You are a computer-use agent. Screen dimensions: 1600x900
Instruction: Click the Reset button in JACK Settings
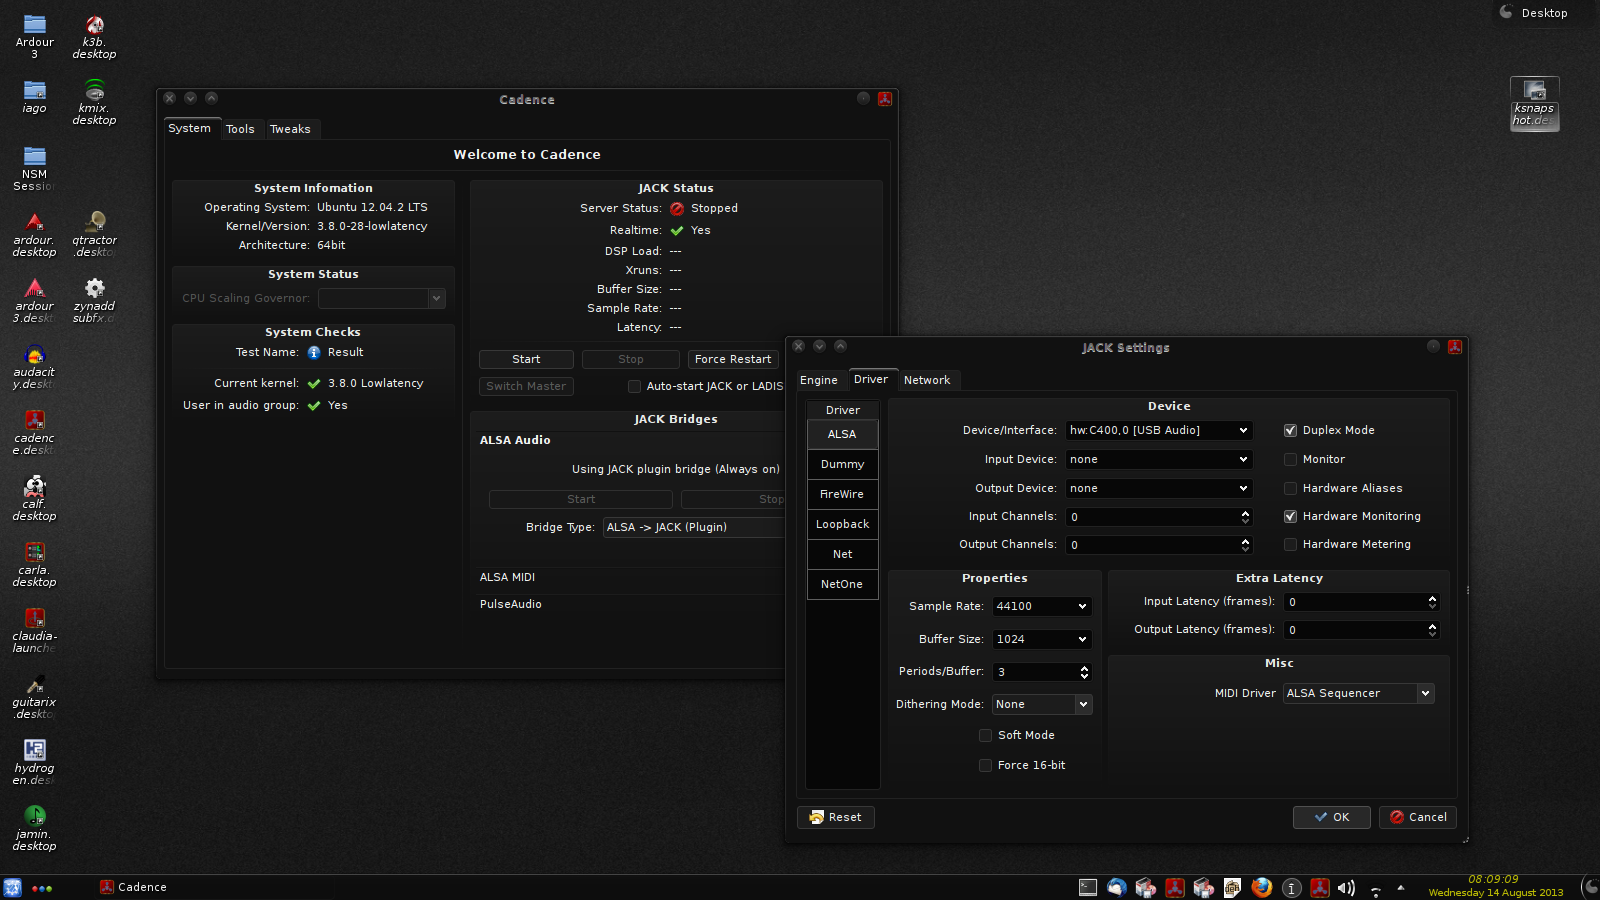coord(835,818)
